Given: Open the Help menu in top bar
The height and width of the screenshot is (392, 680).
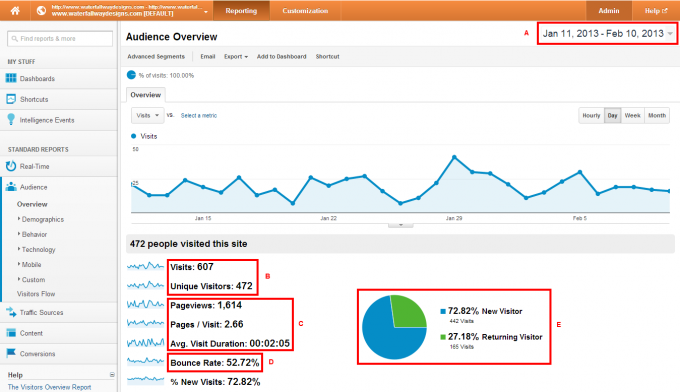Looking at the screenshot, I should (x=655, y=11).
